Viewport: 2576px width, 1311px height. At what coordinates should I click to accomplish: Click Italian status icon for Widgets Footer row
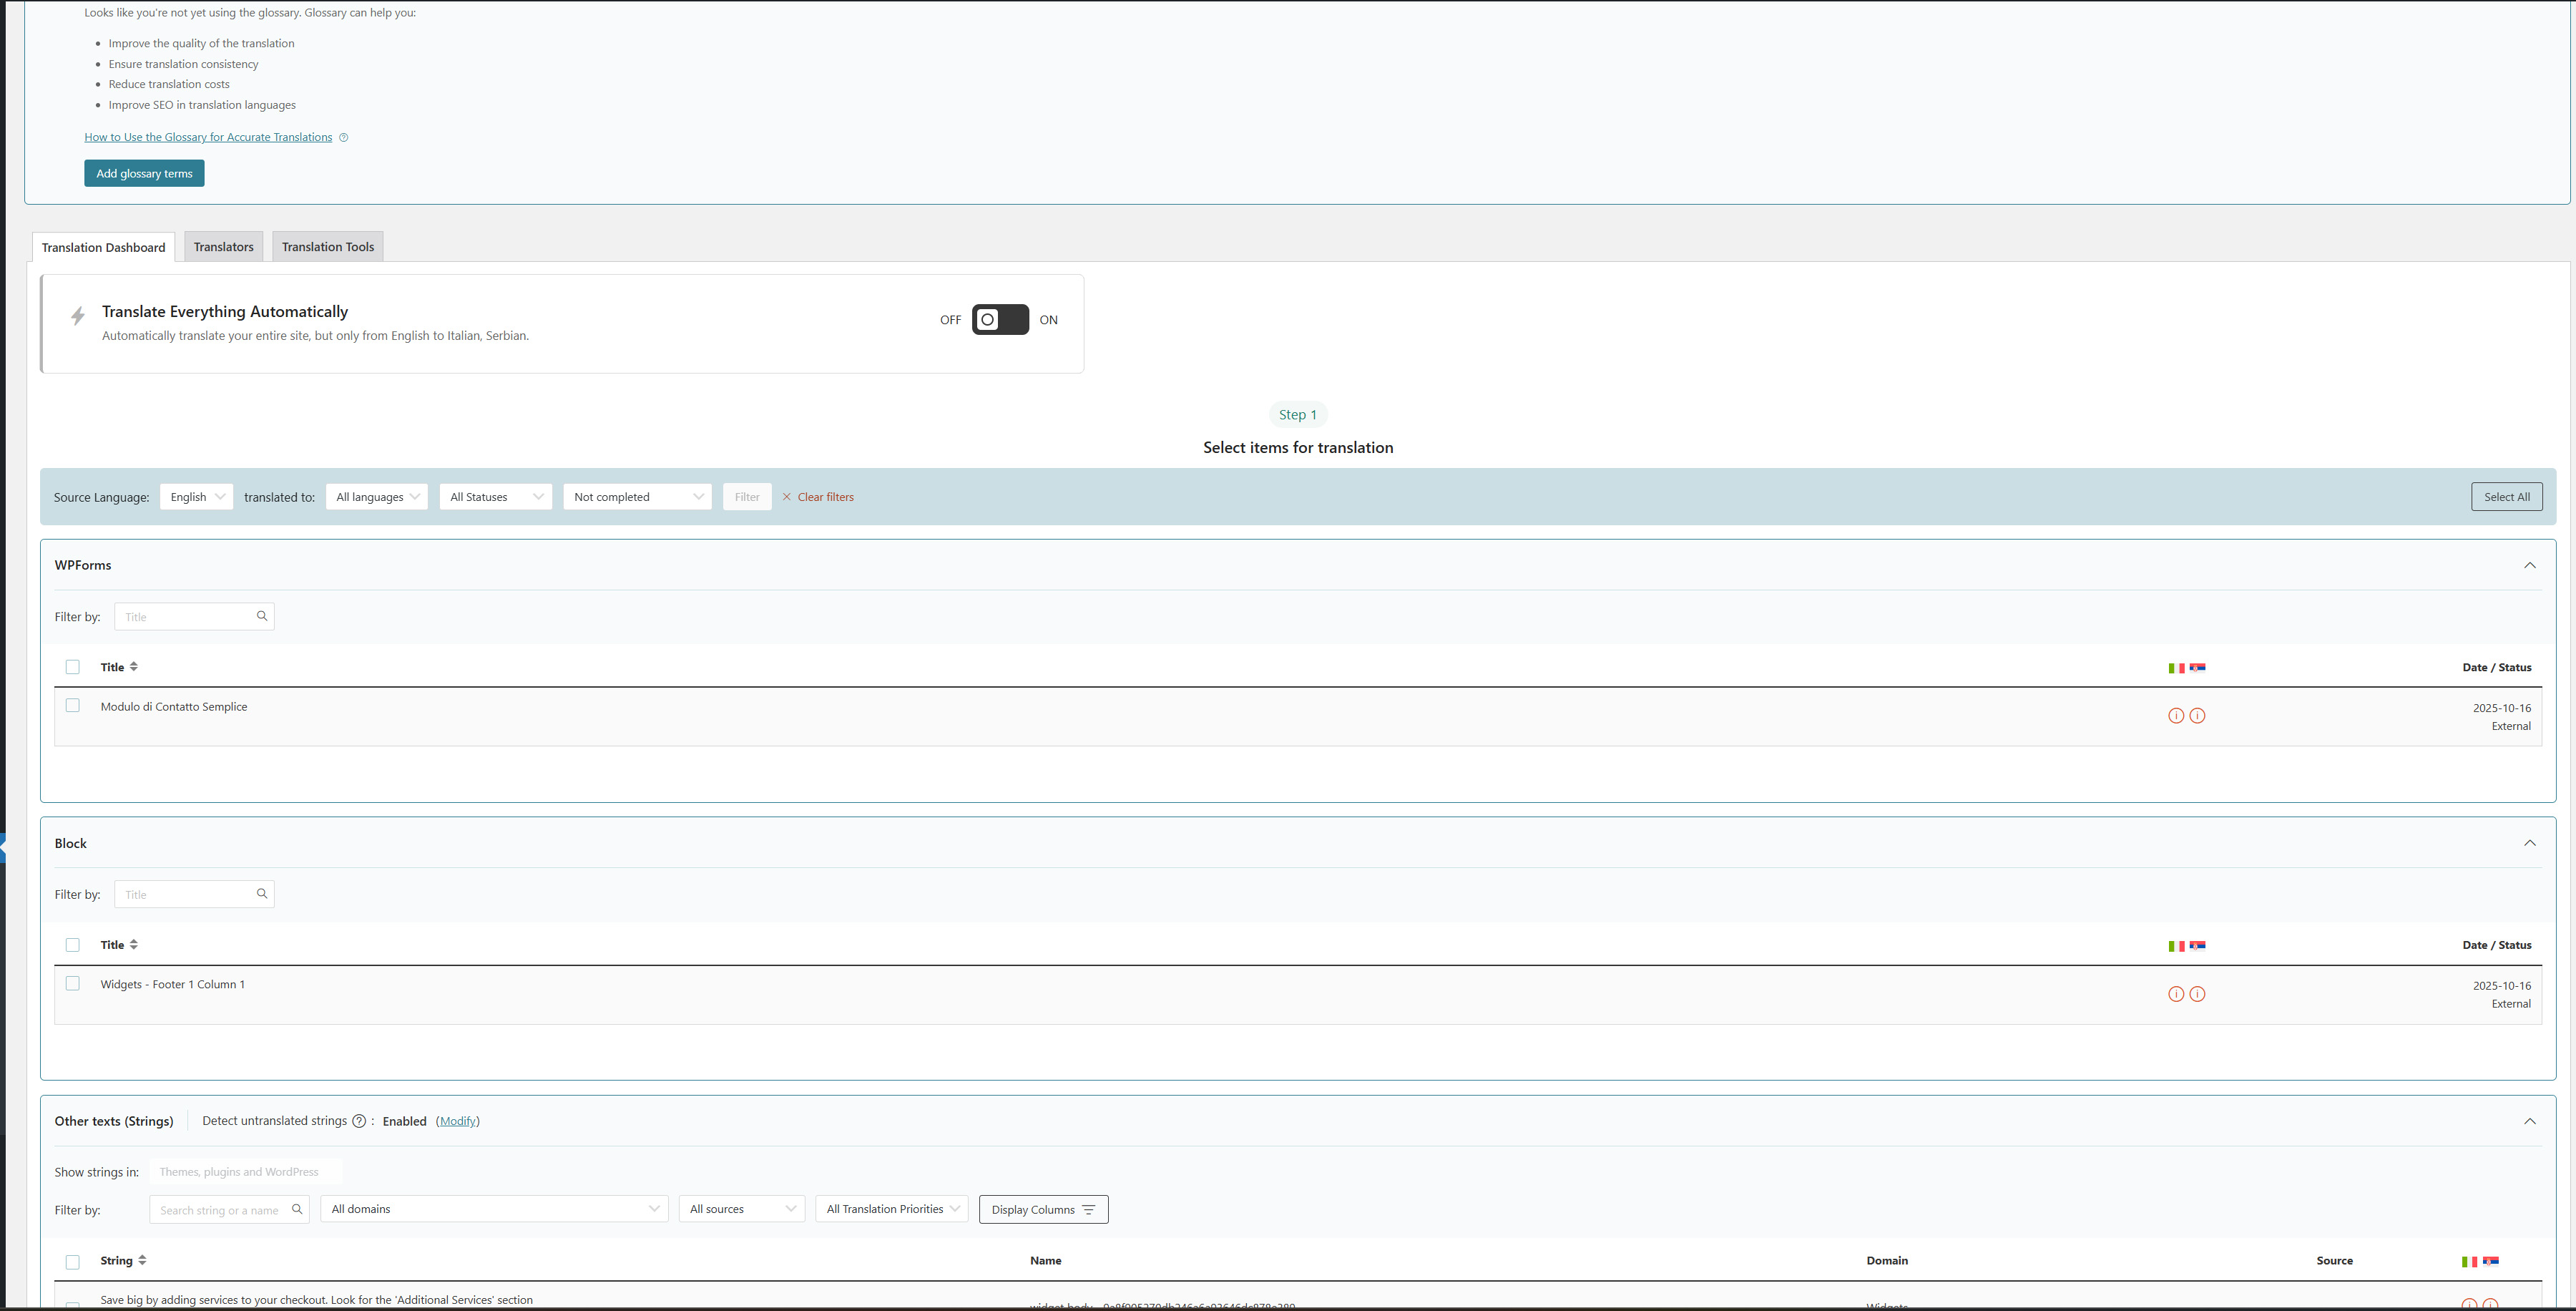pyautogui.click(x=2175, y=994)
